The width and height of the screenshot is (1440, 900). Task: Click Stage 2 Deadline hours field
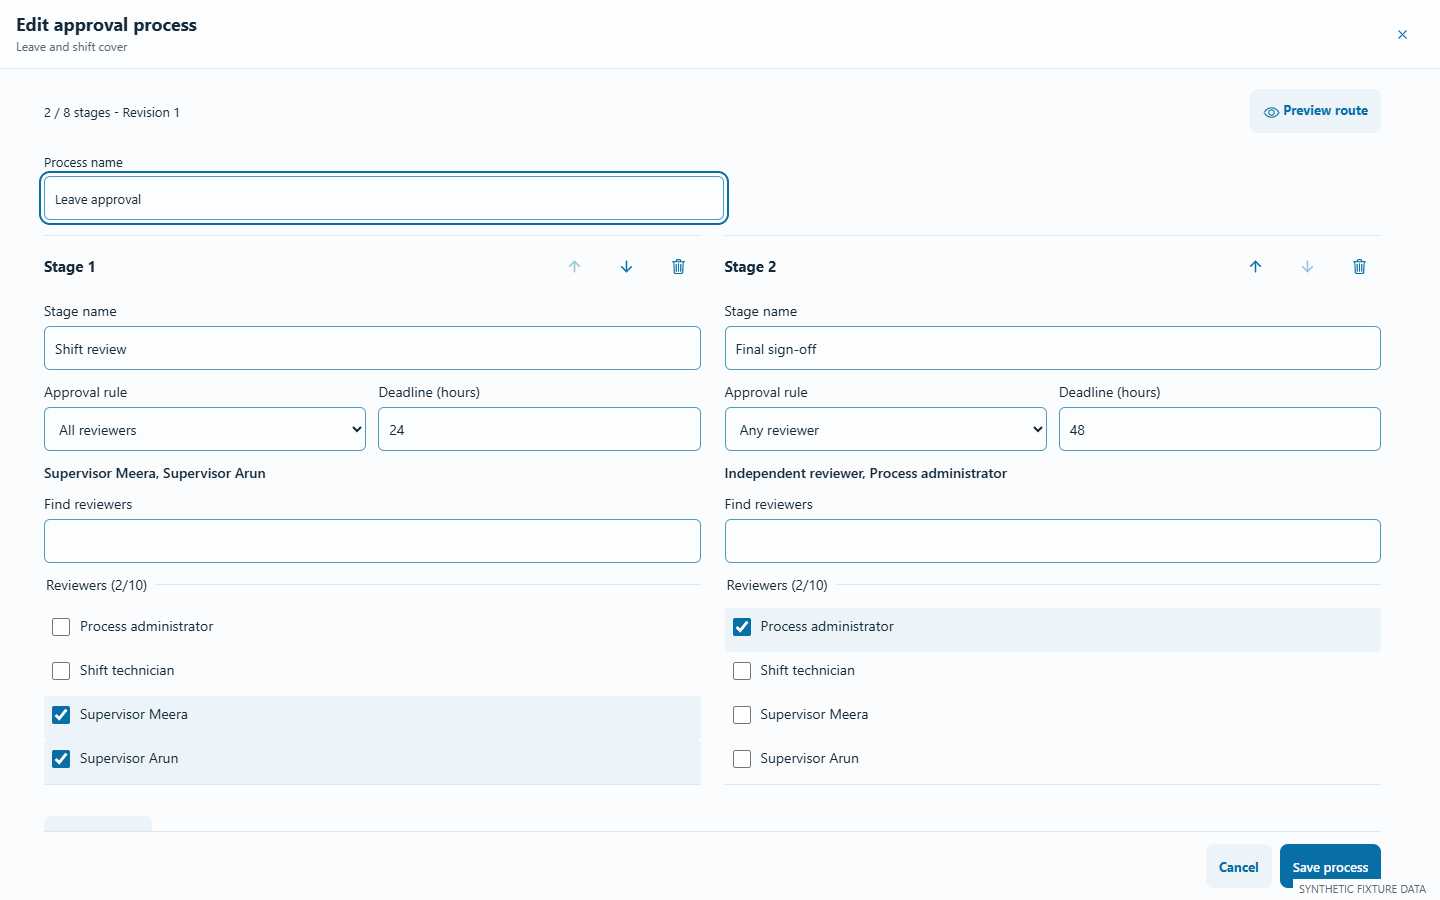(1220, 429)
